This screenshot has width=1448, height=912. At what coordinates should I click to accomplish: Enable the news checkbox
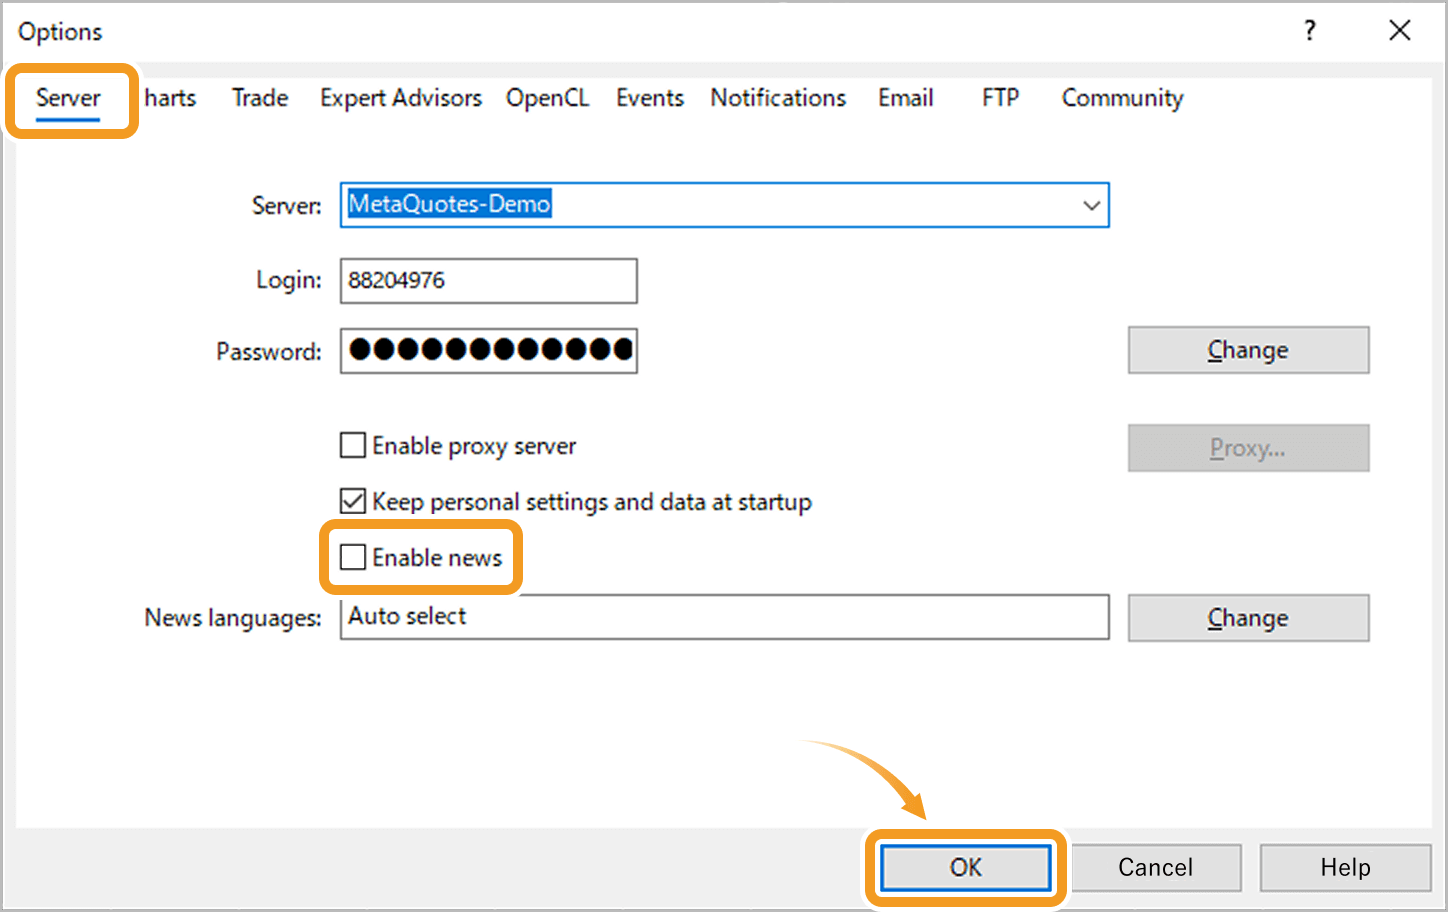(353, 557)
